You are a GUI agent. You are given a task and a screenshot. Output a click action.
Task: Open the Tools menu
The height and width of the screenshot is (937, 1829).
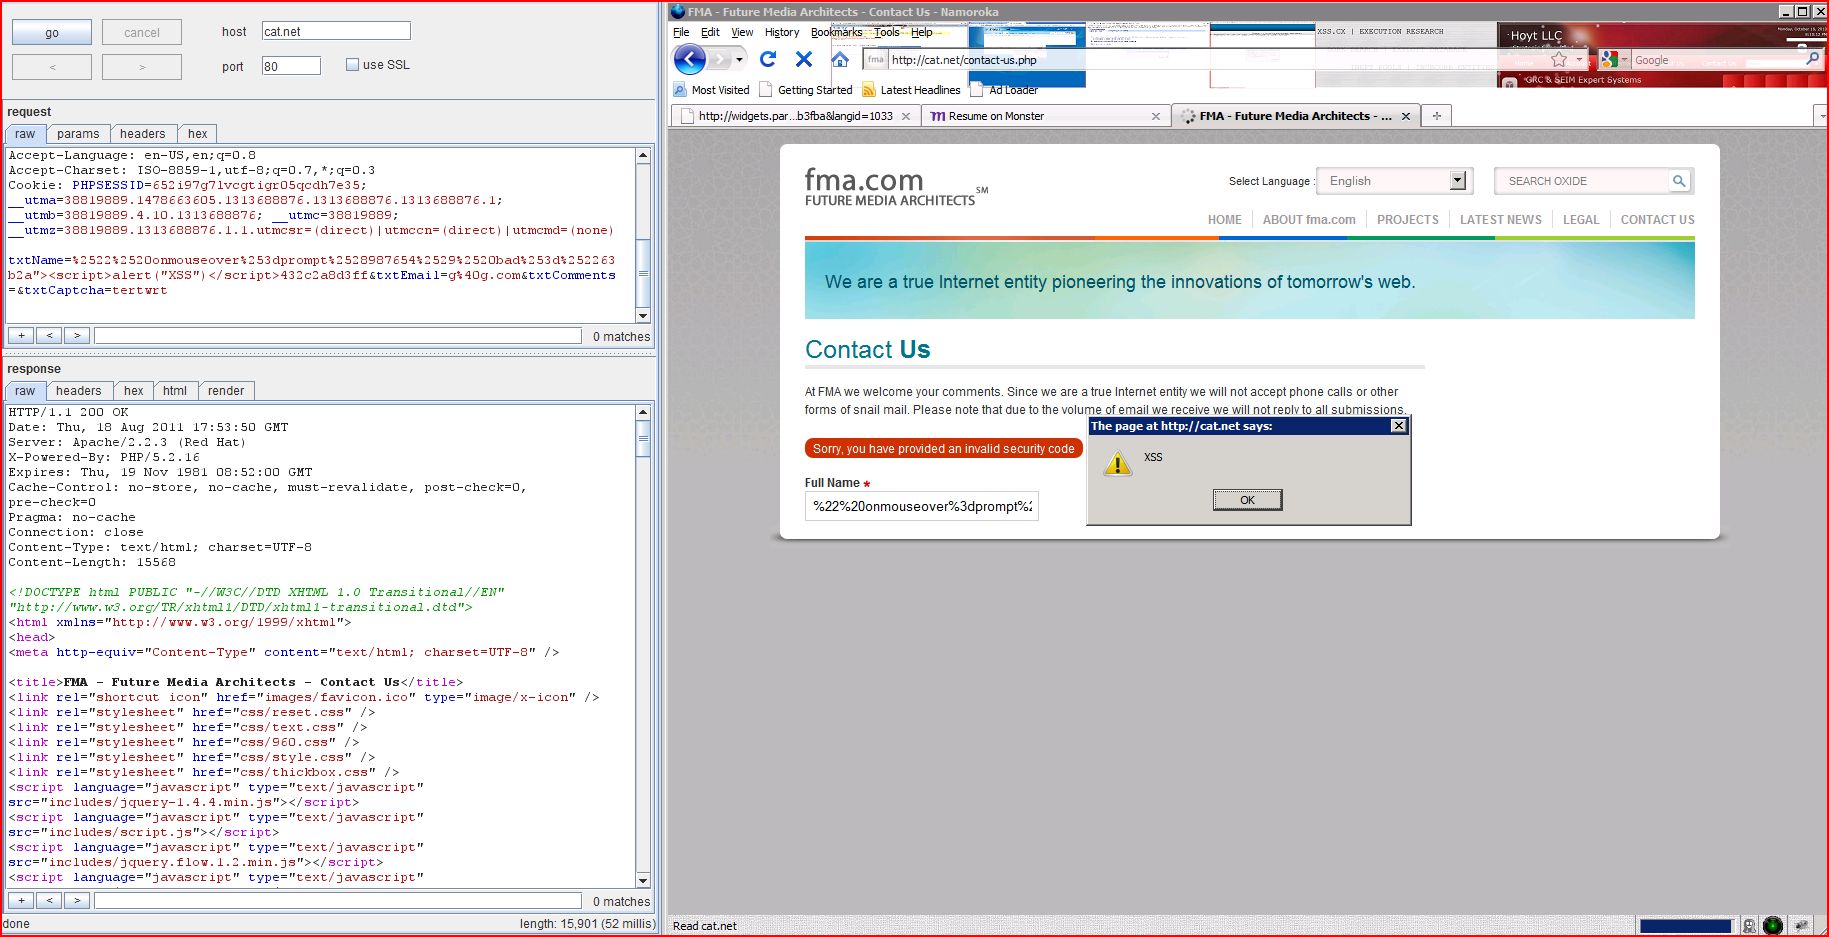(x=887, y=32)
